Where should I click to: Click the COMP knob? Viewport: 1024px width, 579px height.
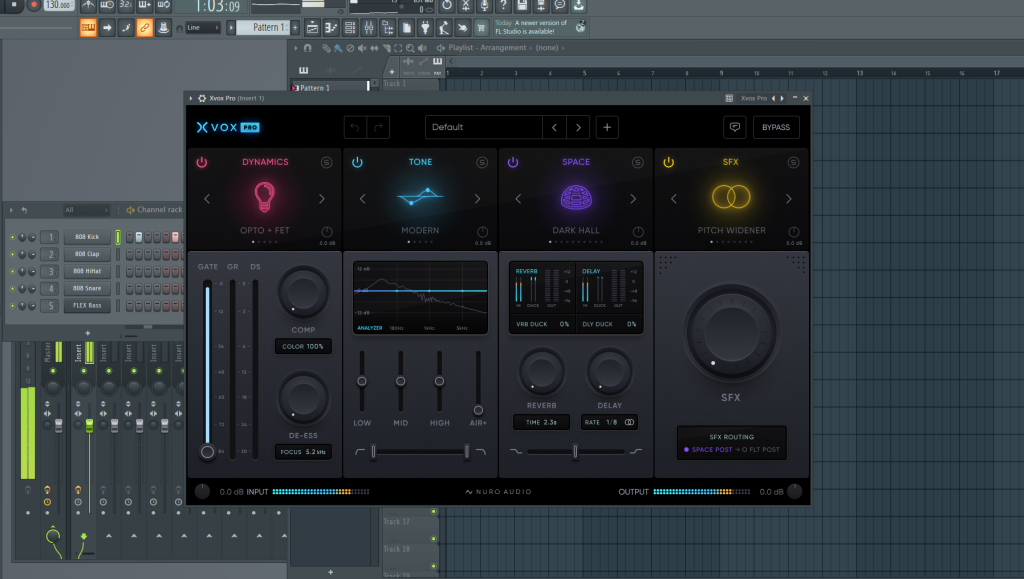(x=303, y=293)
